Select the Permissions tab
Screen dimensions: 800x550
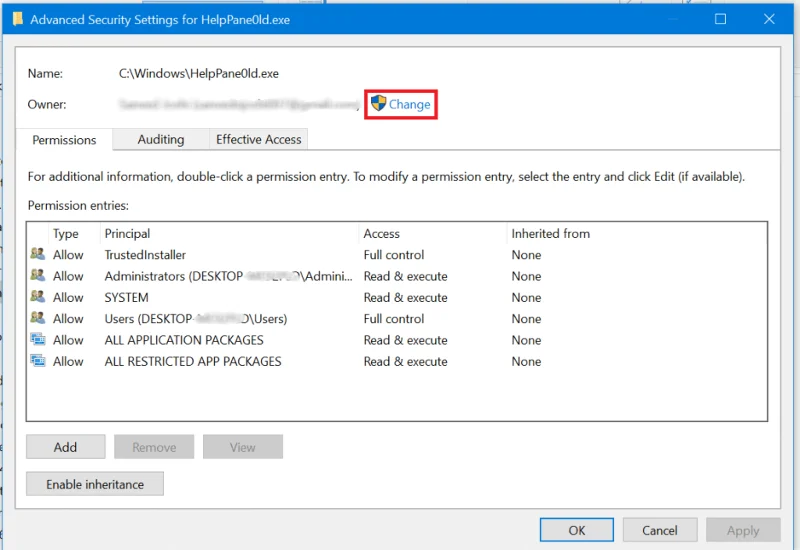(64, 140)
